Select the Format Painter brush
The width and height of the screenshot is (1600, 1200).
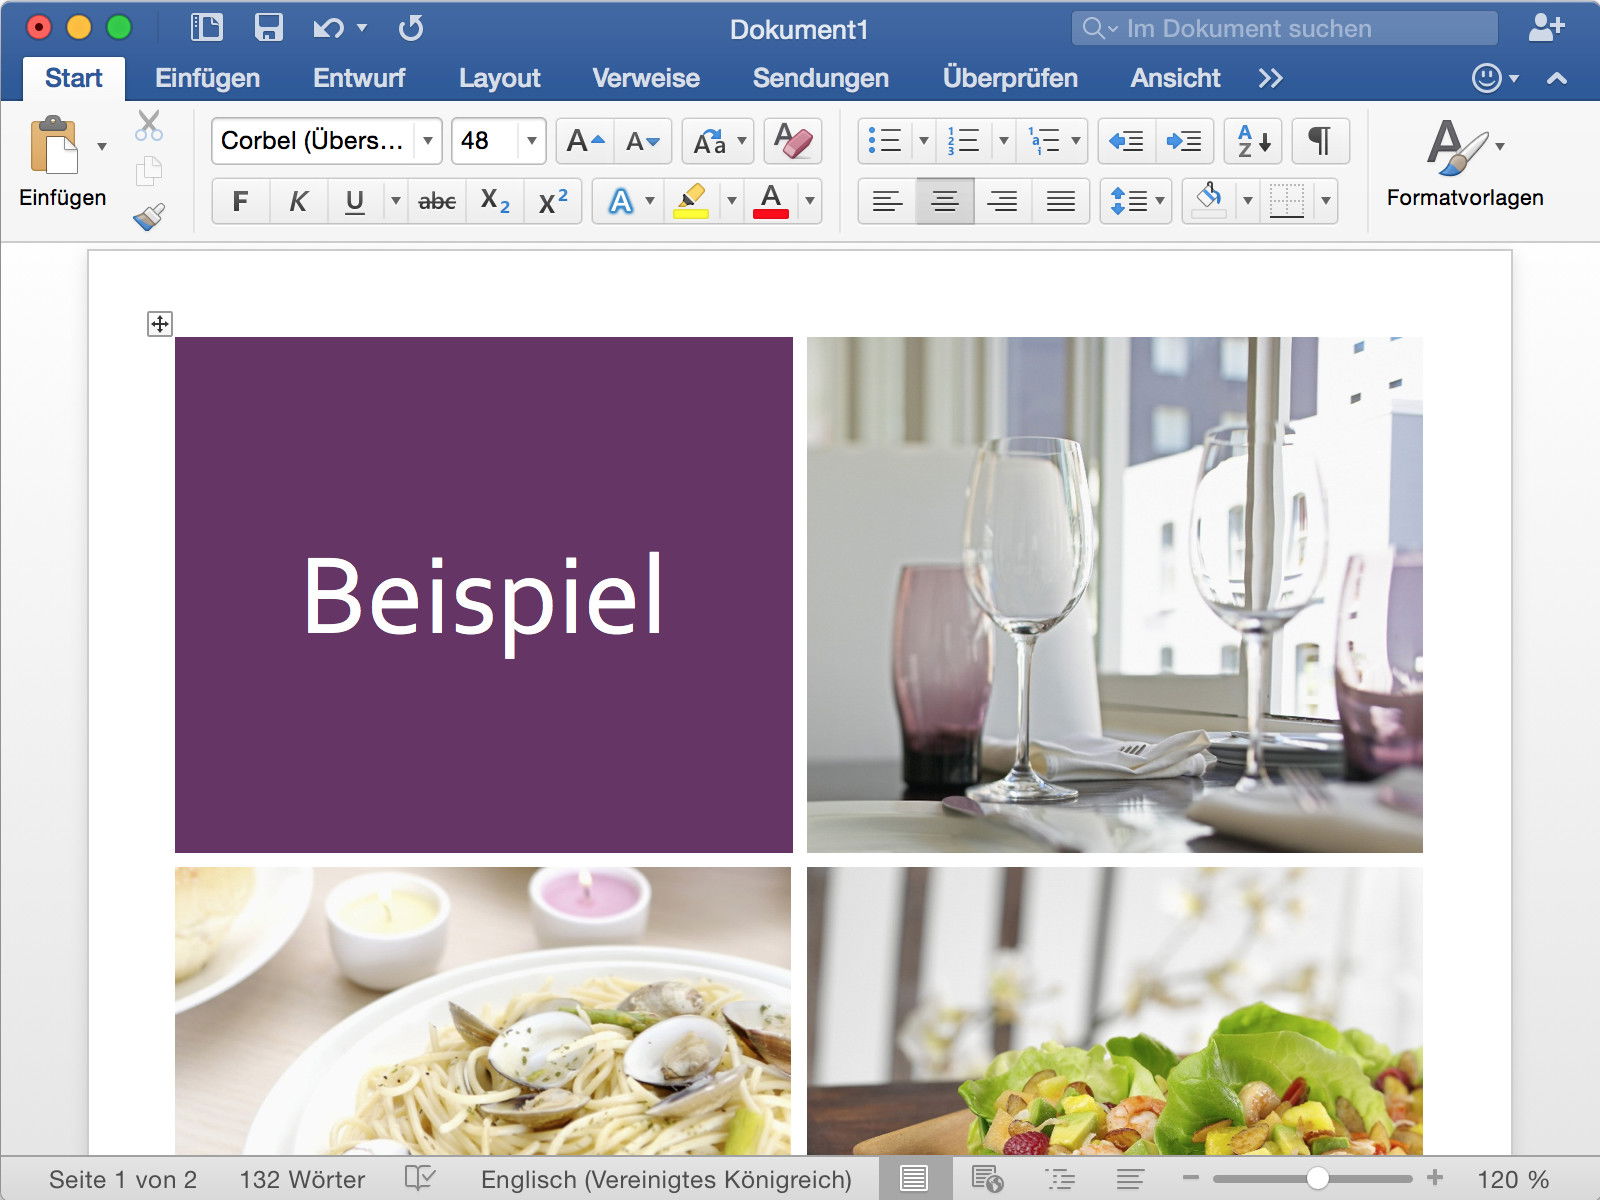pyautogui.click(x=149, y=216)
